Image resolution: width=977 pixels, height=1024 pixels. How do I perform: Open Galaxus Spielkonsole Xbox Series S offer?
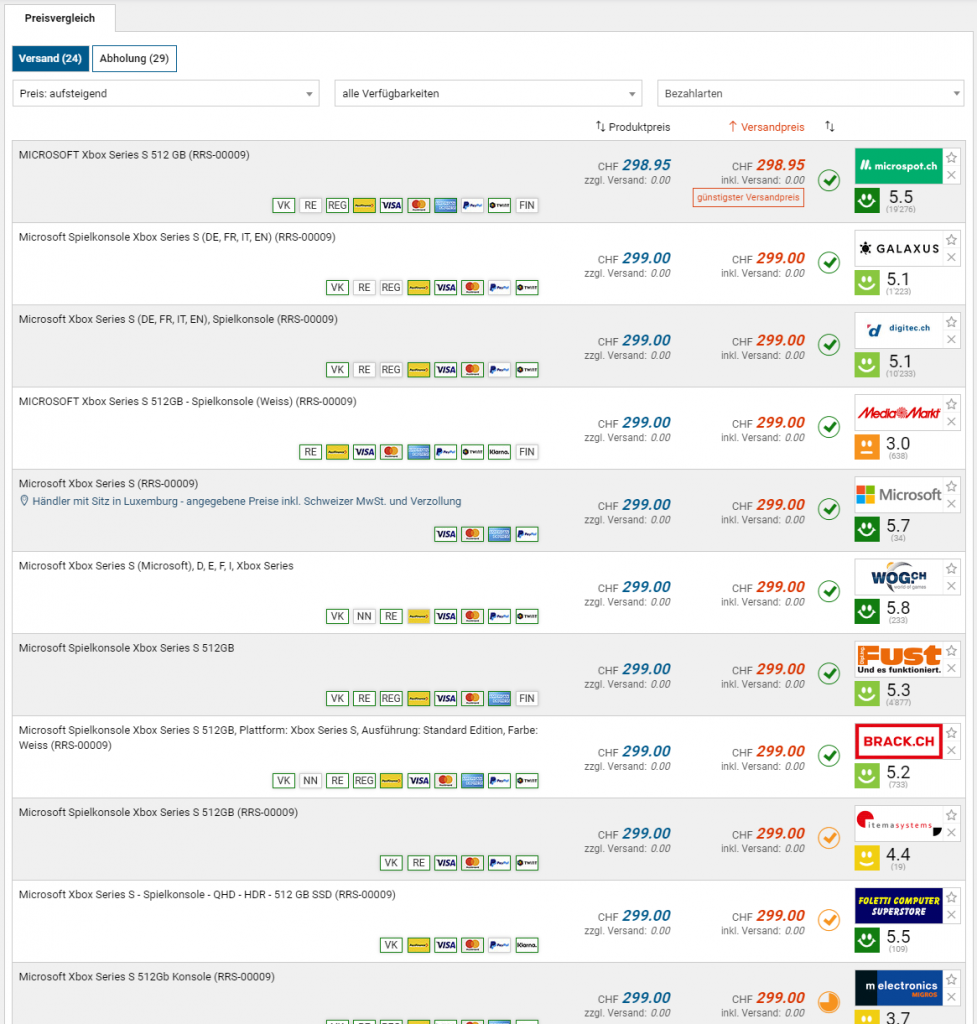(x=177, y=237)
